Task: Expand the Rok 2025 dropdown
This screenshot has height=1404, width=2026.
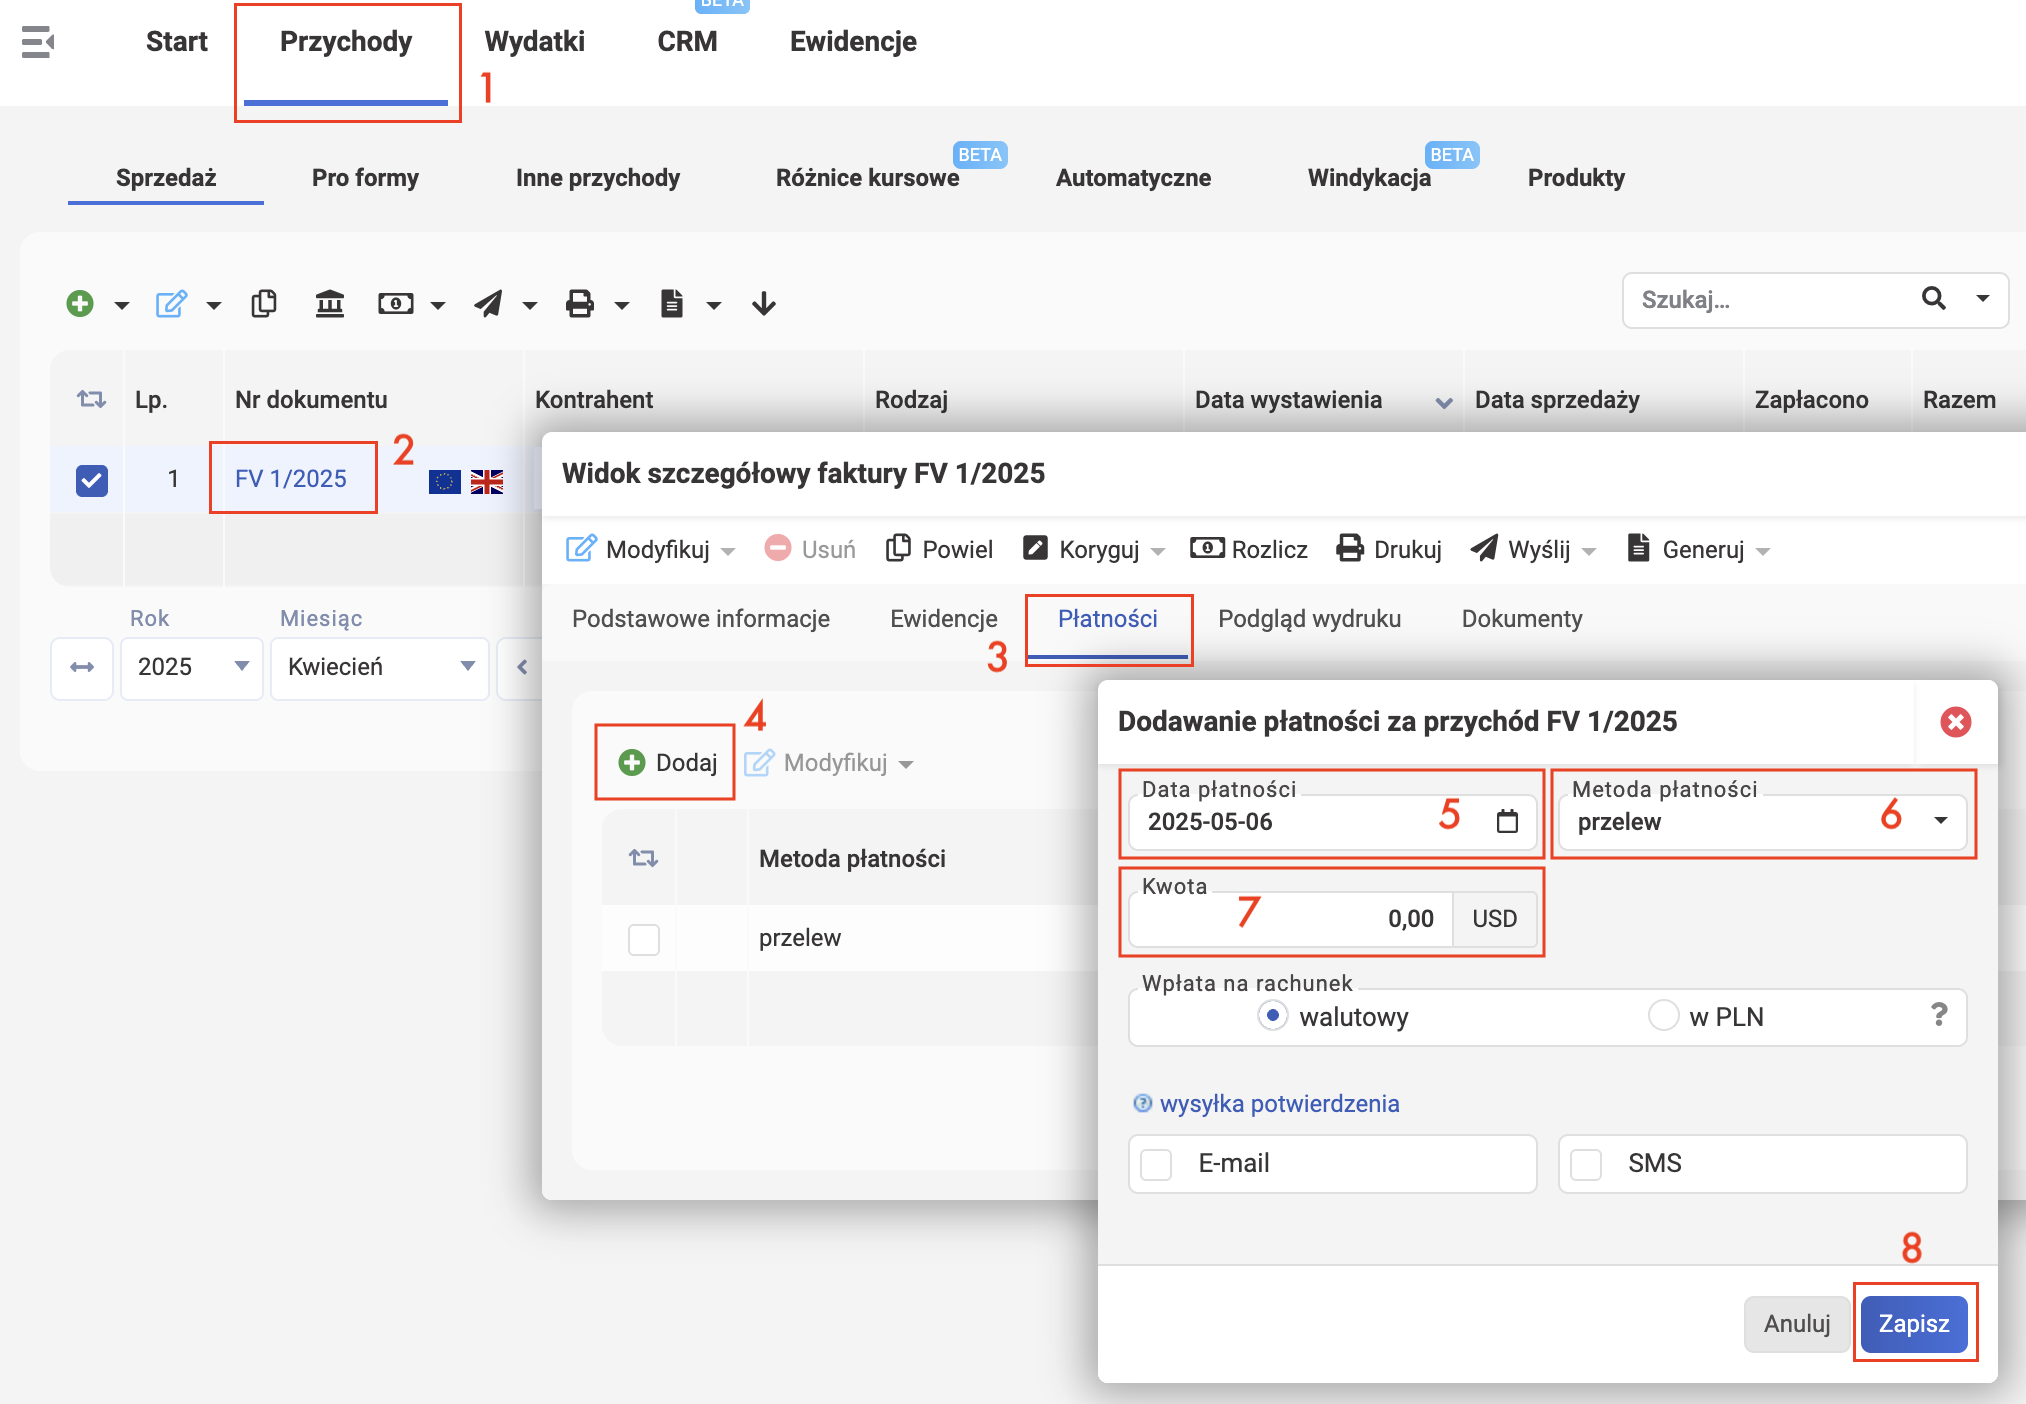Action: 192,667
